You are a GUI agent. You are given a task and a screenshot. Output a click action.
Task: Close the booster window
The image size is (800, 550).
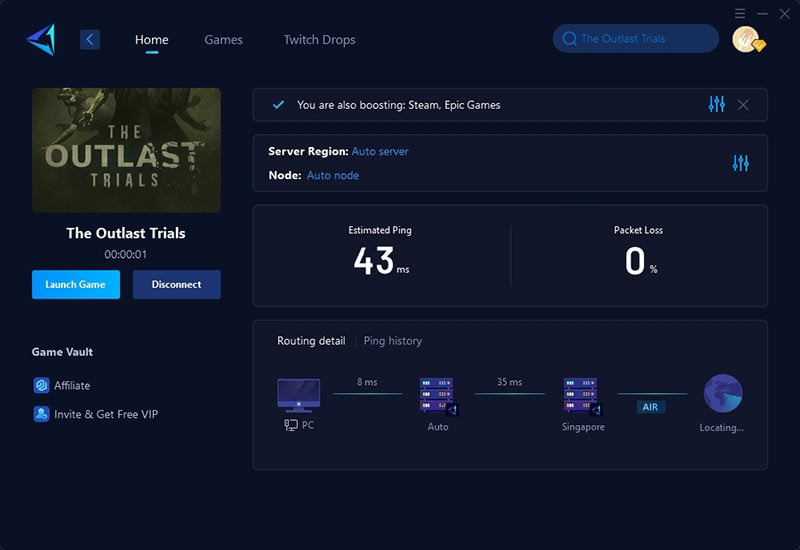(x=785, y=14)
